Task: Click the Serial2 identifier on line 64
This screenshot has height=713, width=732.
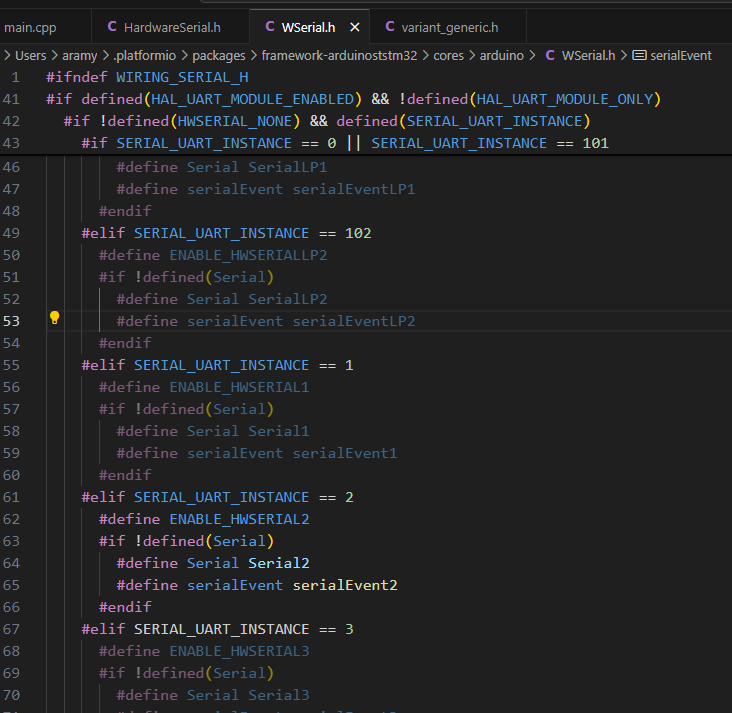Action: click(x=279, y=563)
